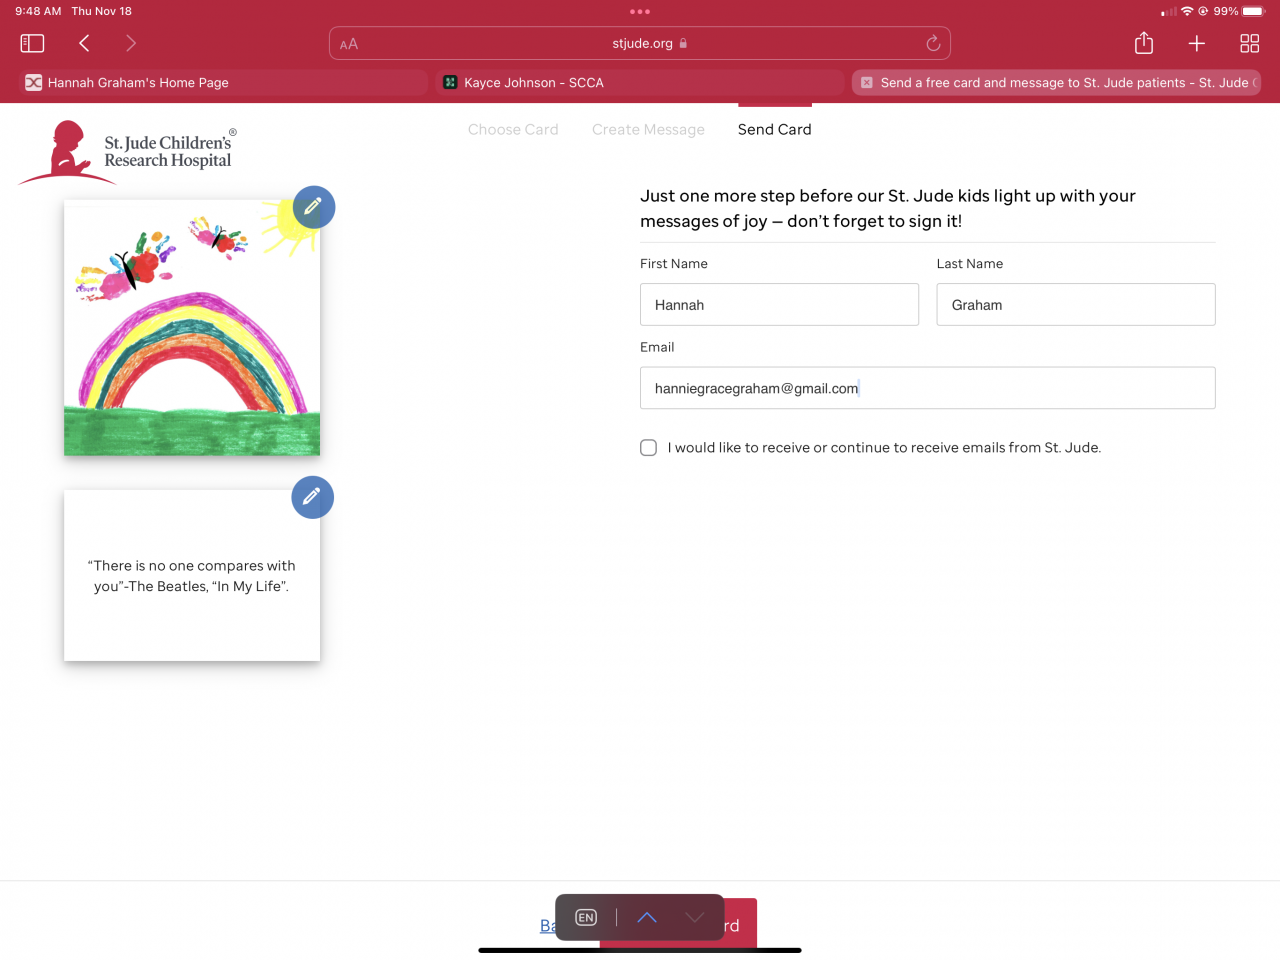Edit the First Name field Hannah

click(779, 304)
